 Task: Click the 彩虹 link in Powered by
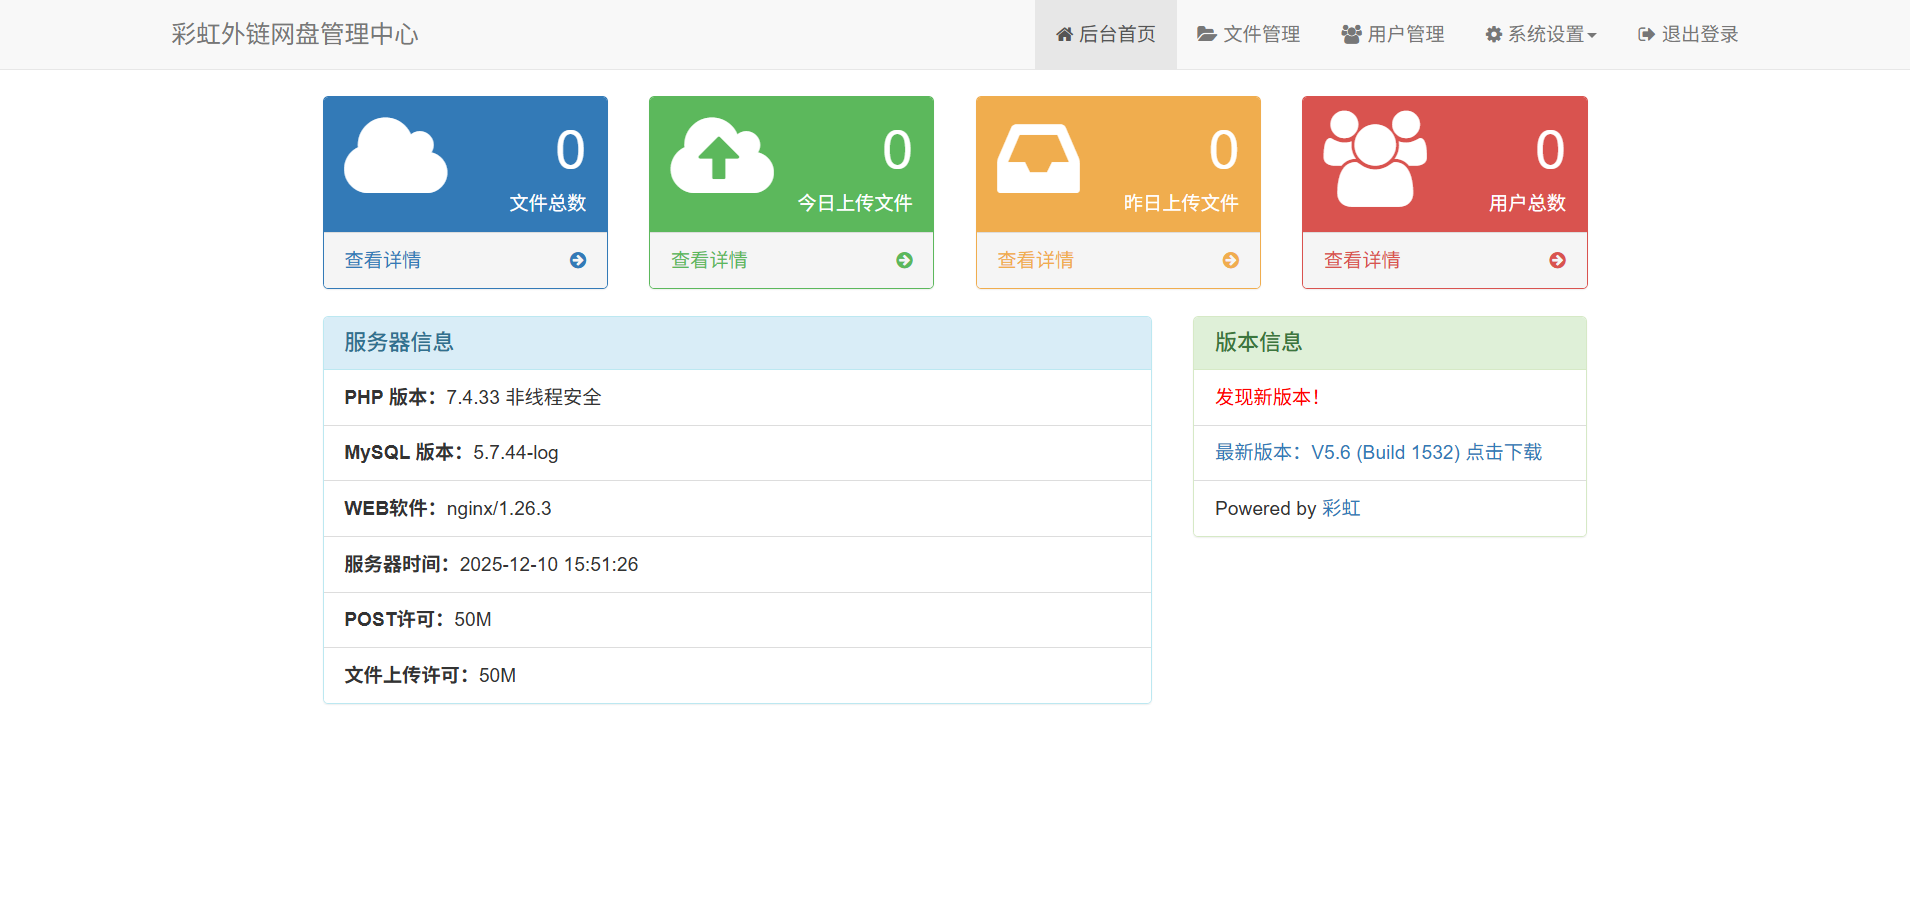point(1343,508)
